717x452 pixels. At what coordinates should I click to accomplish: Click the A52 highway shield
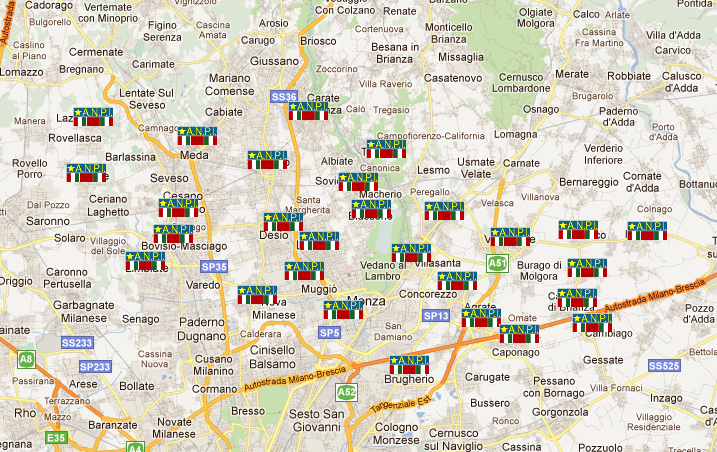tap(346, 392)
